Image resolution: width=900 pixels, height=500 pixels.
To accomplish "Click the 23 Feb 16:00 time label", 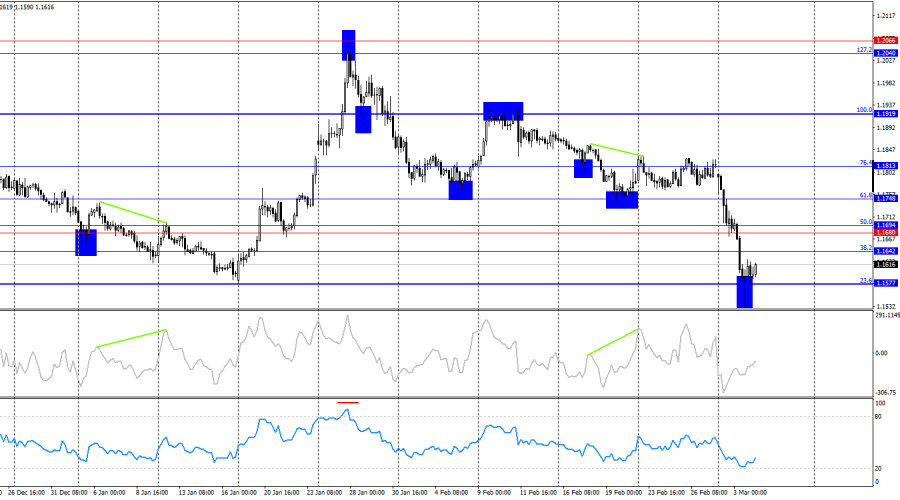I will click(666, 493).
